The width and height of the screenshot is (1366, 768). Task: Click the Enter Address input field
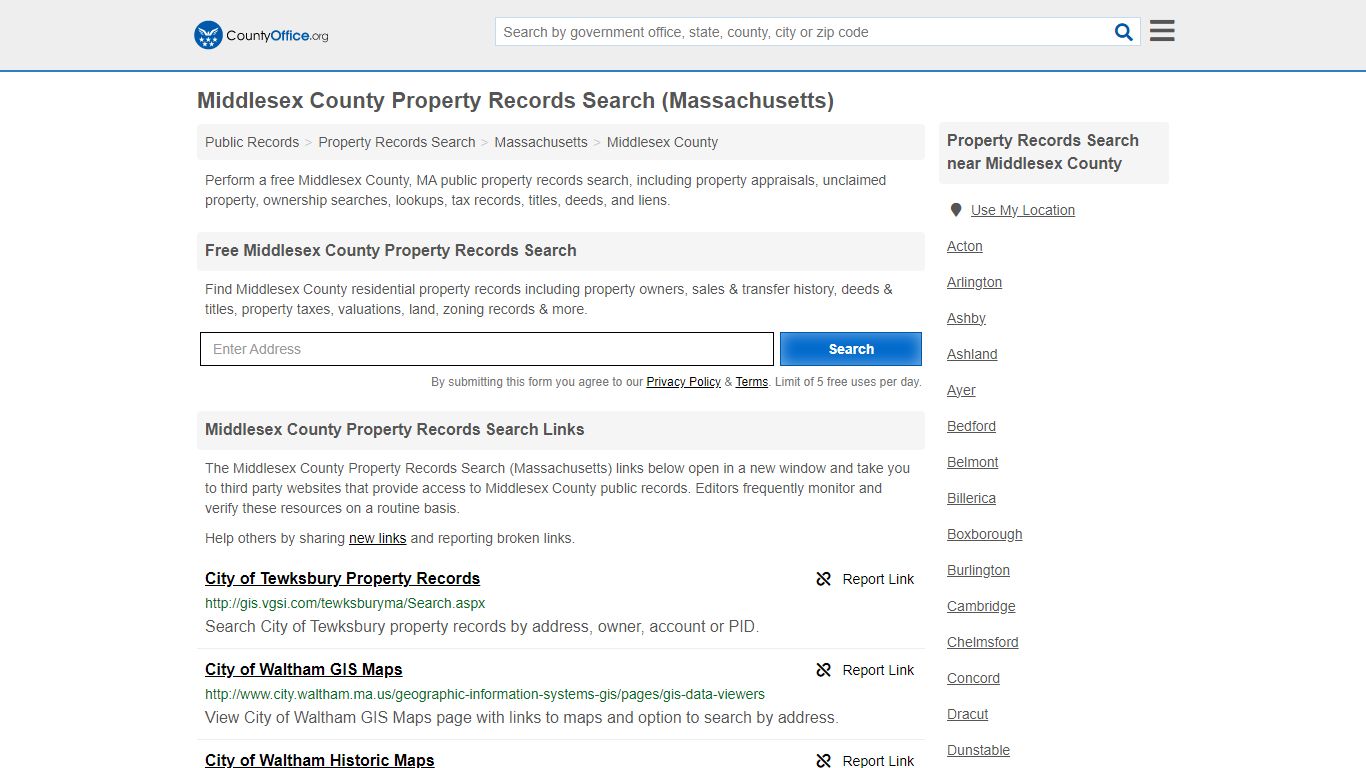487,349
